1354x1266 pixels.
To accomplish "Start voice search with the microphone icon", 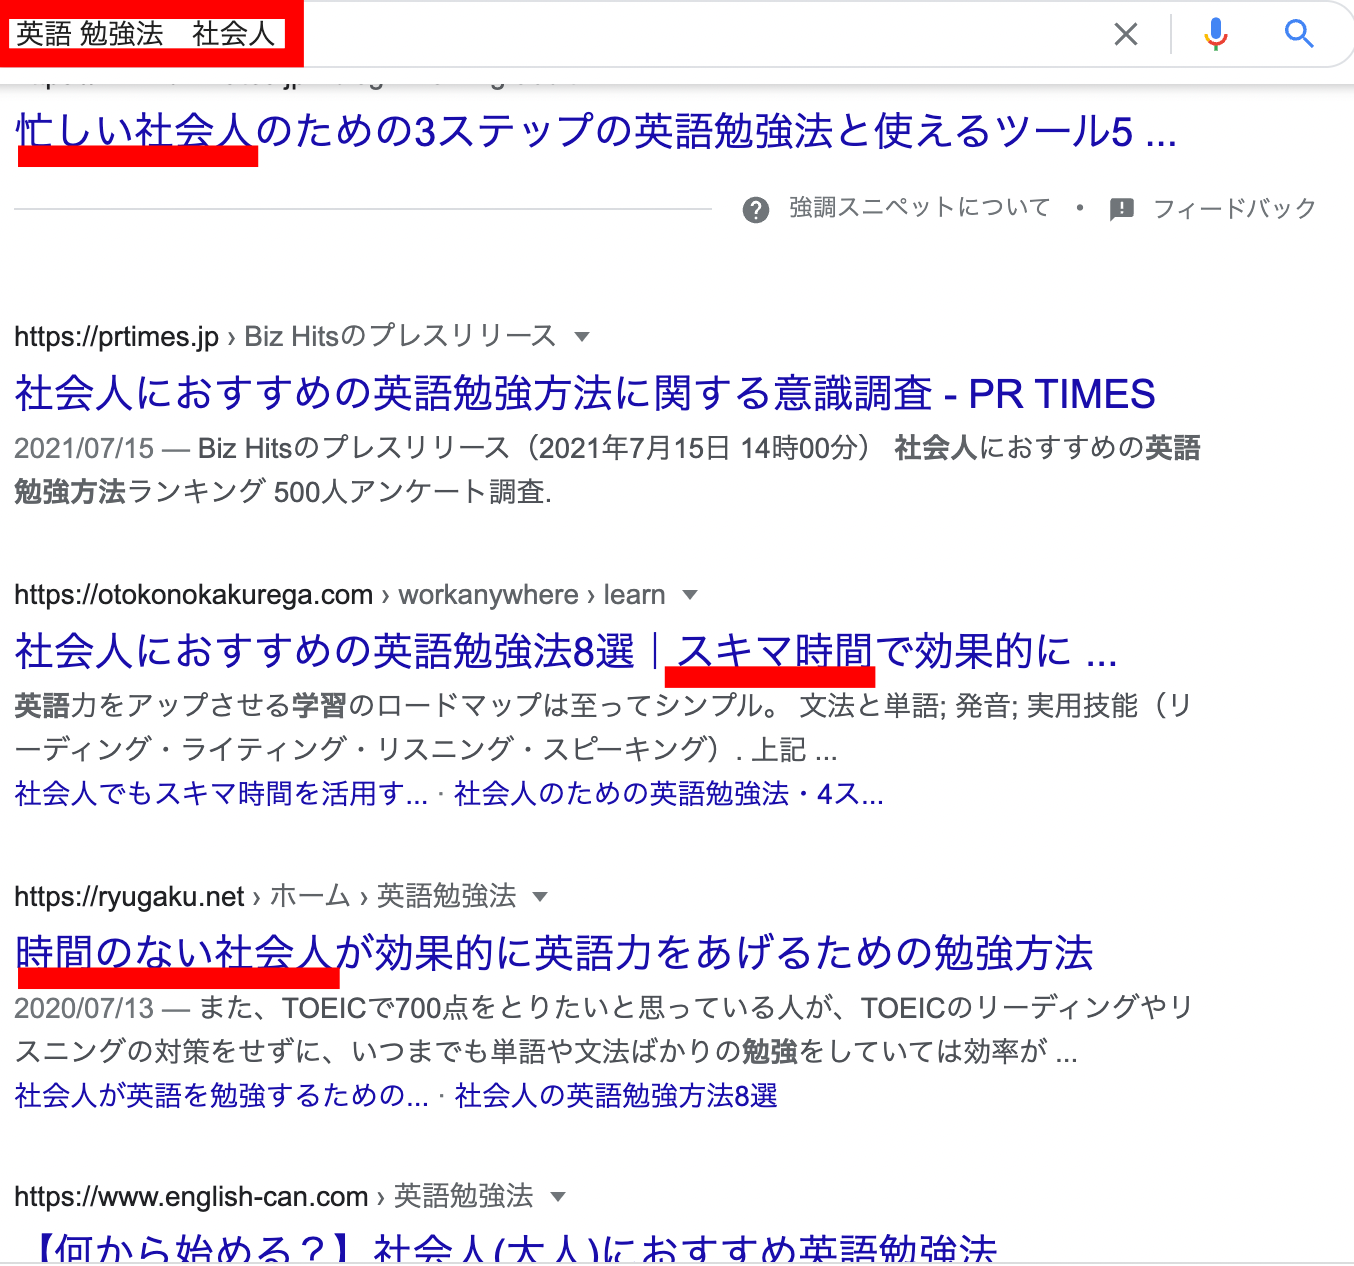I will point(1215,34).
